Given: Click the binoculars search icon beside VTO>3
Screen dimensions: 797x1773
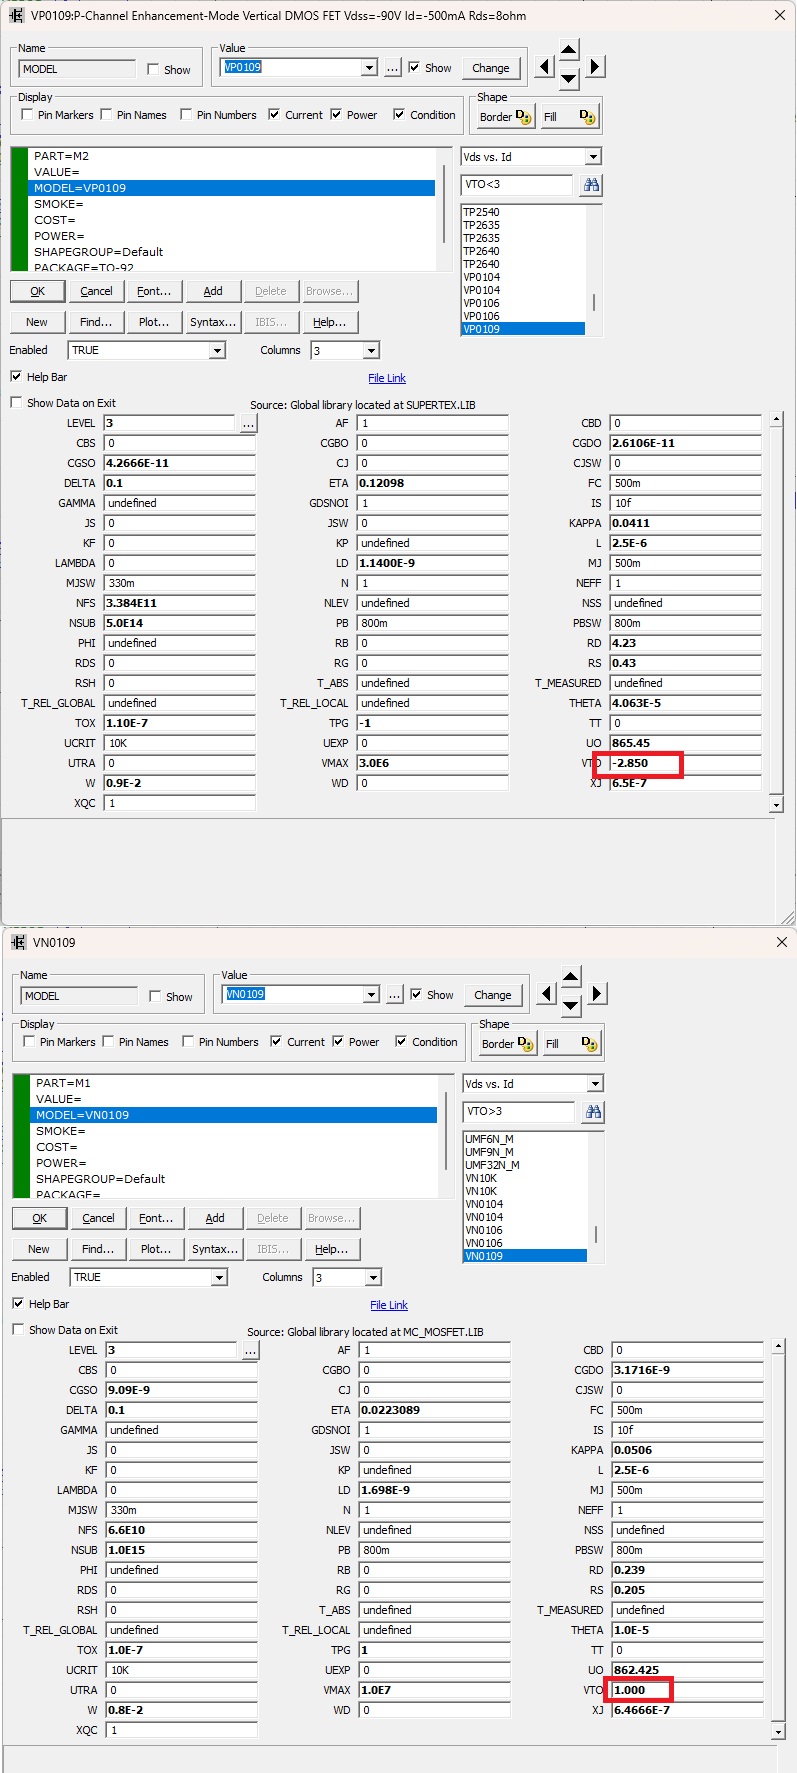Looking at the screenshot, I should click(593, 1112).
